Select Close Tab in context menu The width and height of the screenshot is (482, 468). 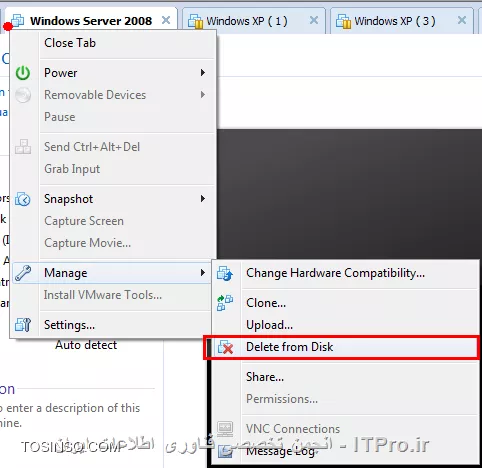tap(112, 43)
